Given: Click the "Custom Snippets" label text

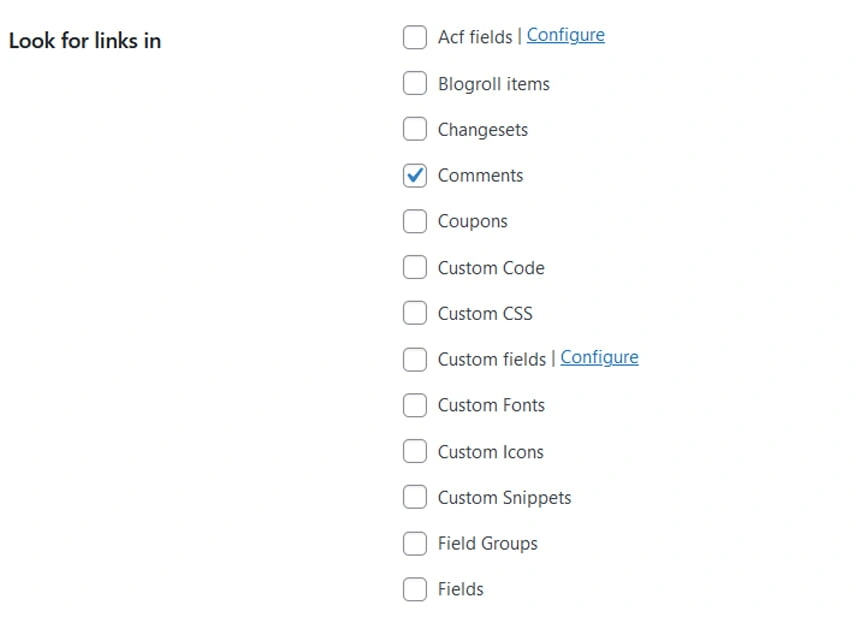Looking at the screenshot, I should 504,498.
